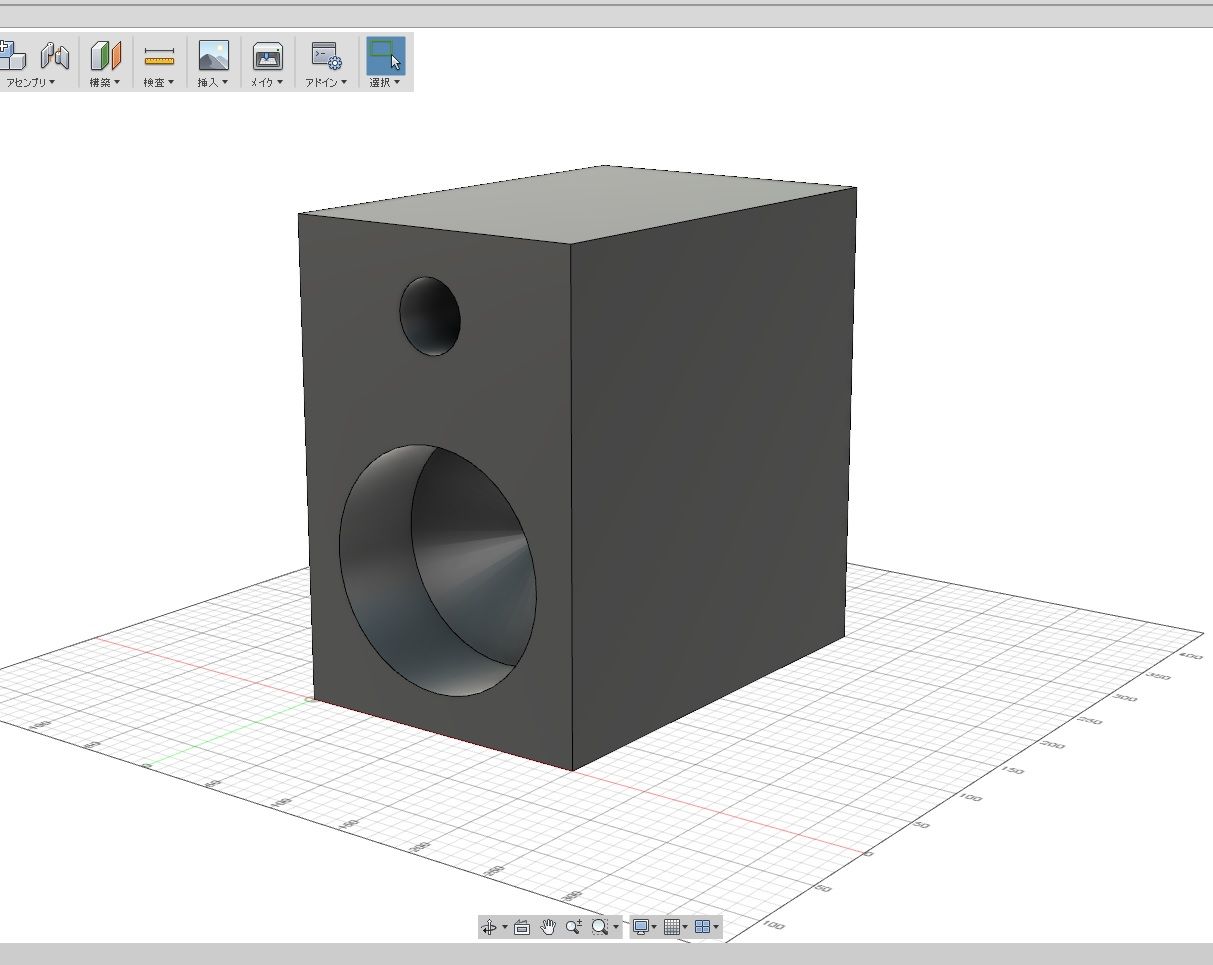
Task: Click the Joint tool icon in assembly group
Action: [x=54, y=55]
